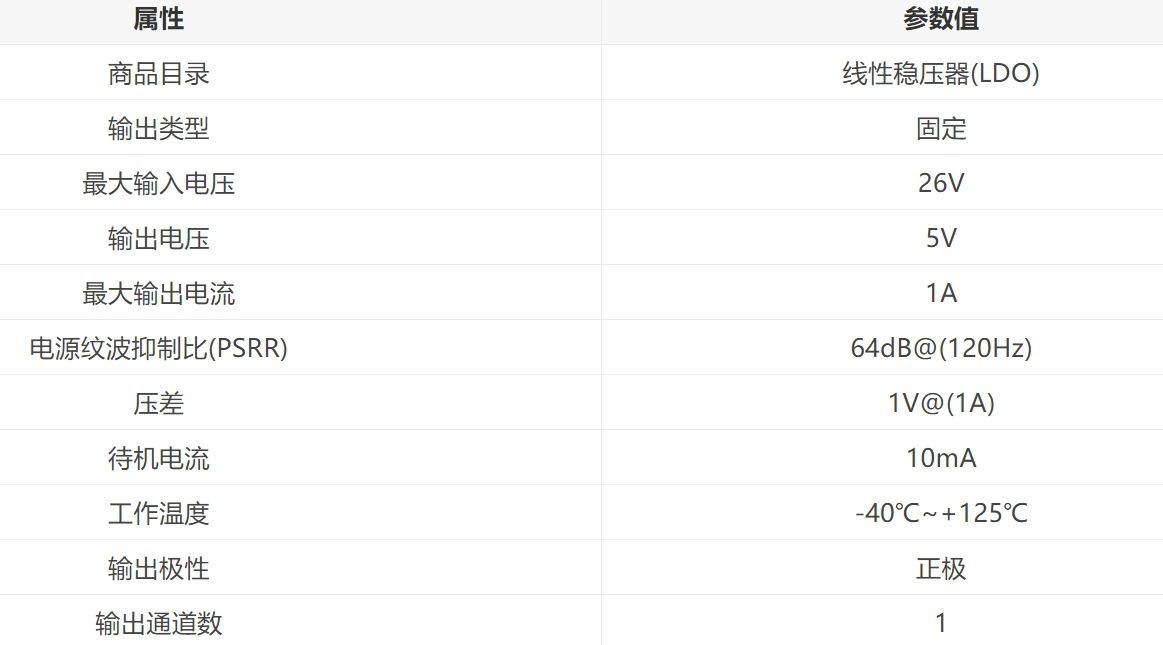Select the 10mA value cell

940,459
